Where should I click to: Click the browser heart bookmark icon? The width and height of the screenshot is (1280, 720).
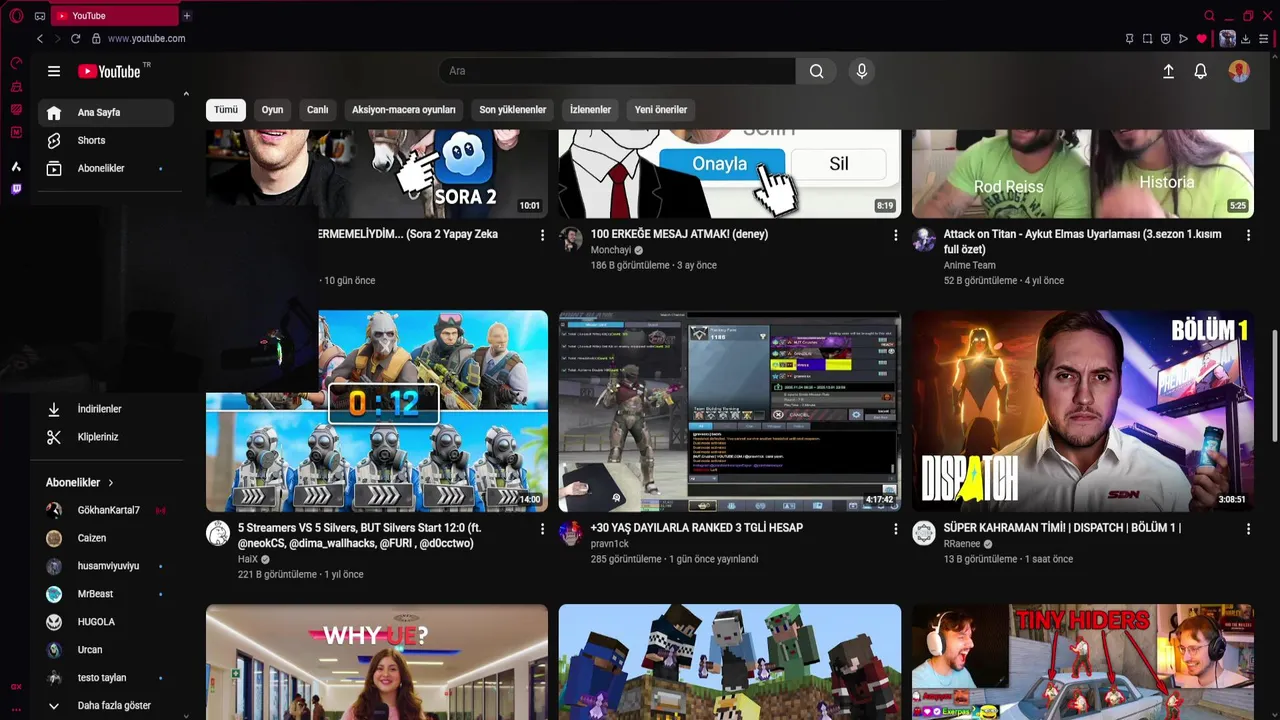[x=1201, y=39]
